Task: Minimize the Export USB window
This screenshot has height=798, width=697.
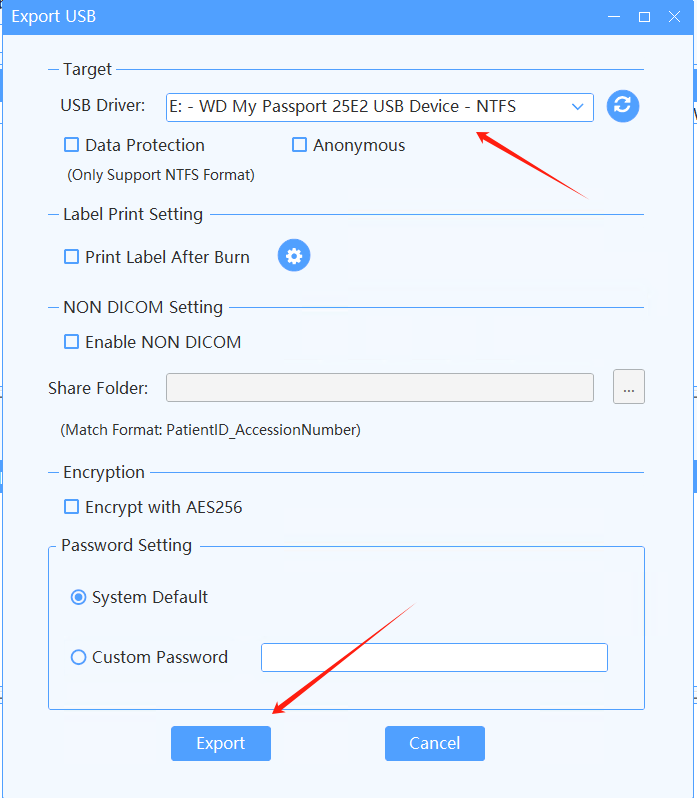Action: 617,17
